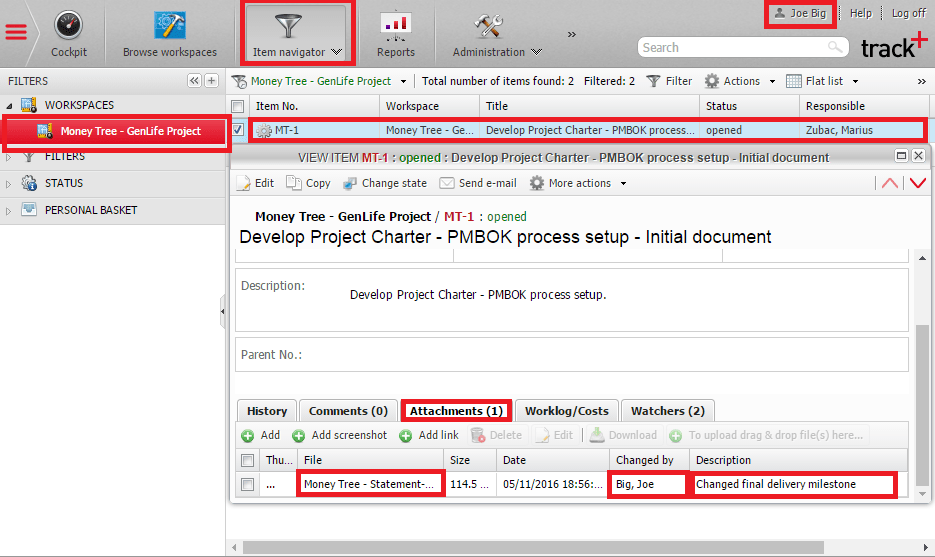Screen dimensions: 935x557
Task: Open the Flat list view dropdown
Action: [822, 81]
